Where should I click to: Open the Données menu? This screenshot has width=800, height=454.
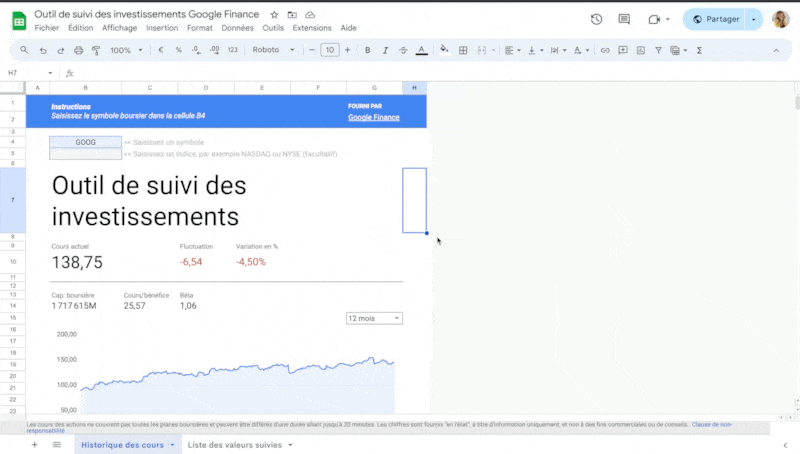237,28
